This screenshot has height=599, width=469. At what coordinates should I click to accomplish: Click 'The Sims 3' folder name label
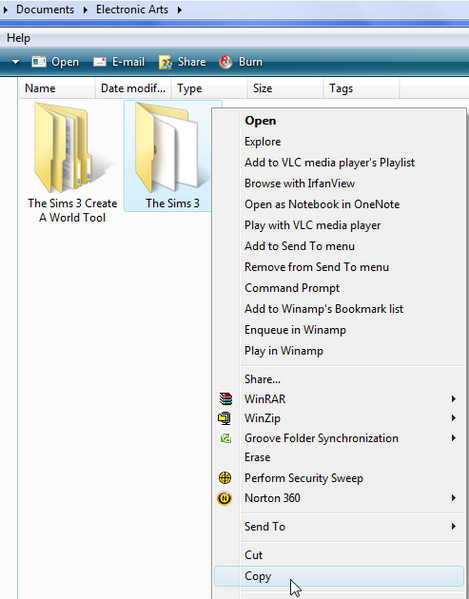[172, 203]
